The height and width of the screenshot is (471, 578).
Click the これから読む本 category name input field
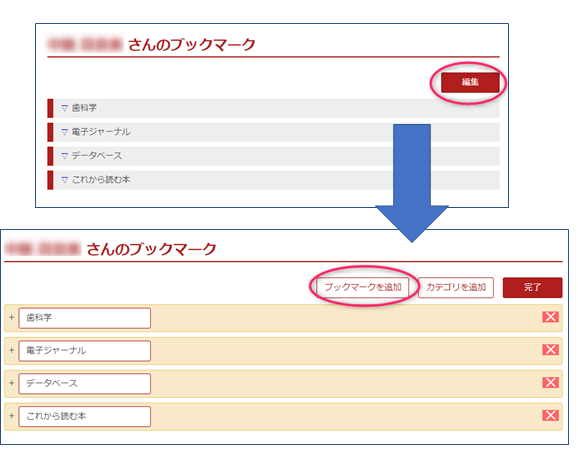click(x=84, y=416)
